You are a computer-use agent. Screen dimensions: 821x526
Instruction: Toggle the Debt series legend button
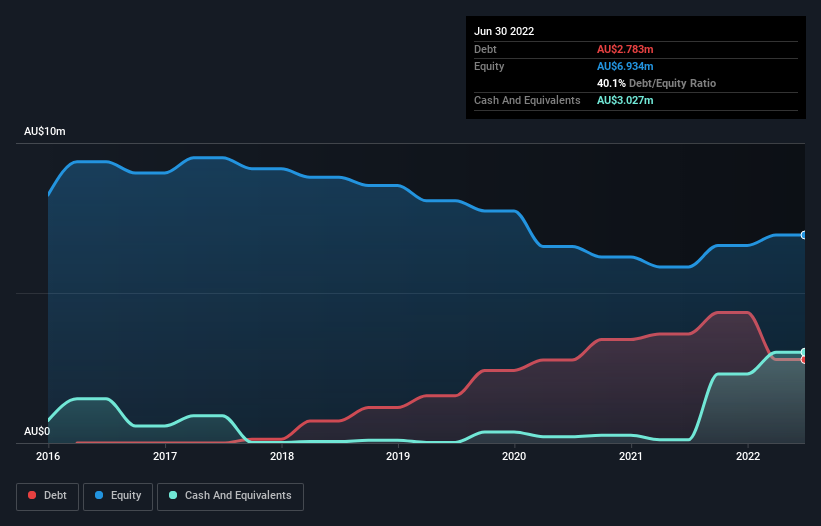tap(47, 496)
